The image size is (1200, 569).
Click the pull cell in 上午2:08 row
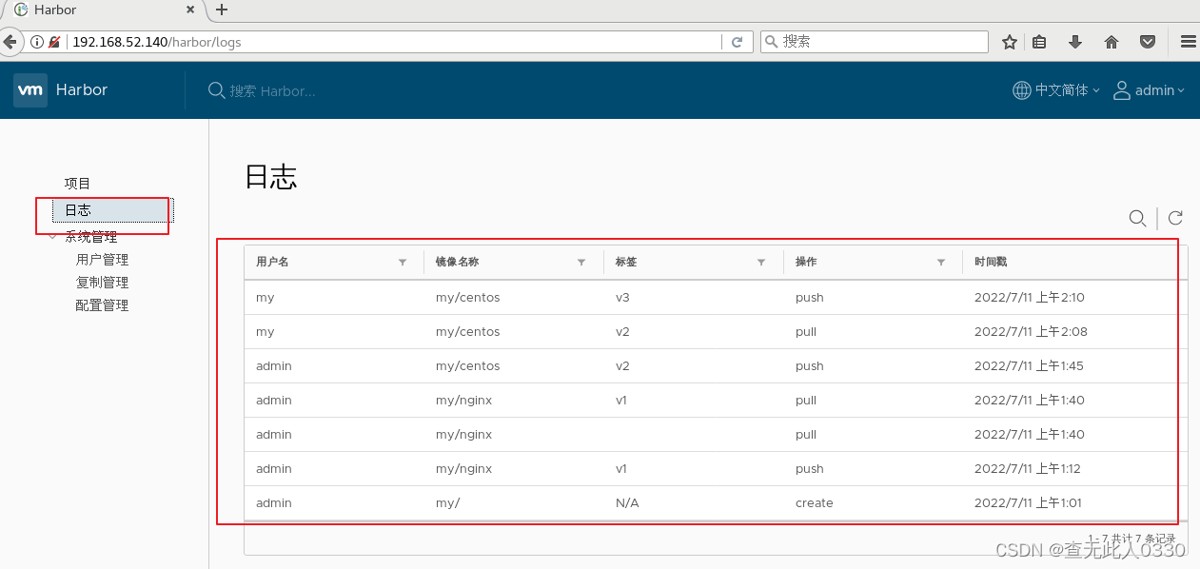806,332
